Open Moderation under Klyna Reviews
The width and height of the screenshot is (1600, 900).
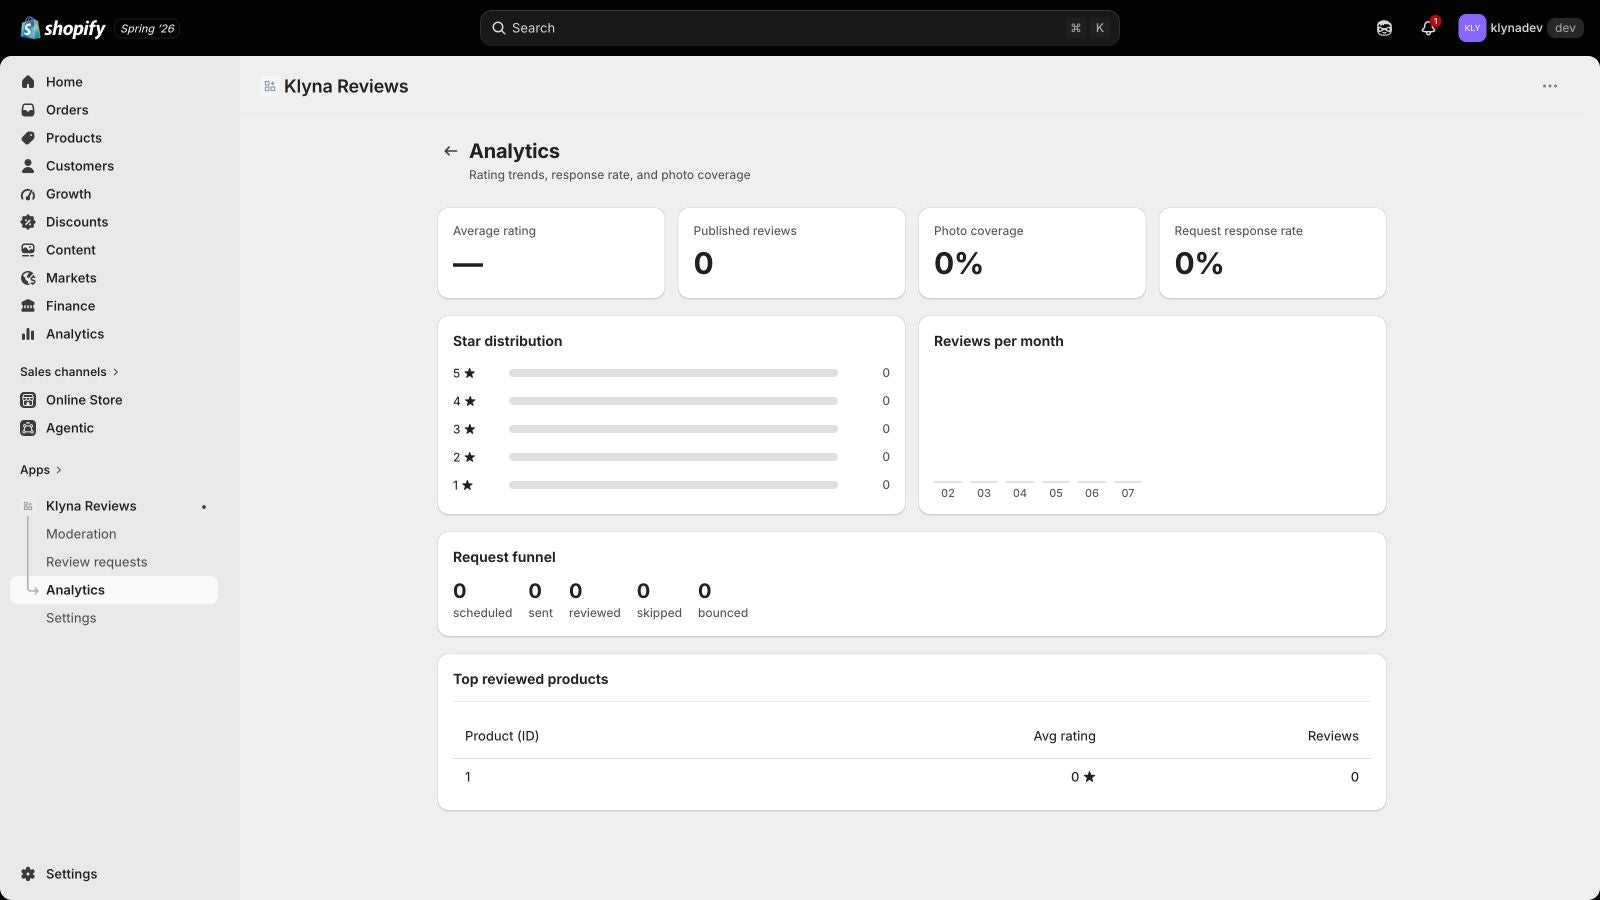(114, 534)
